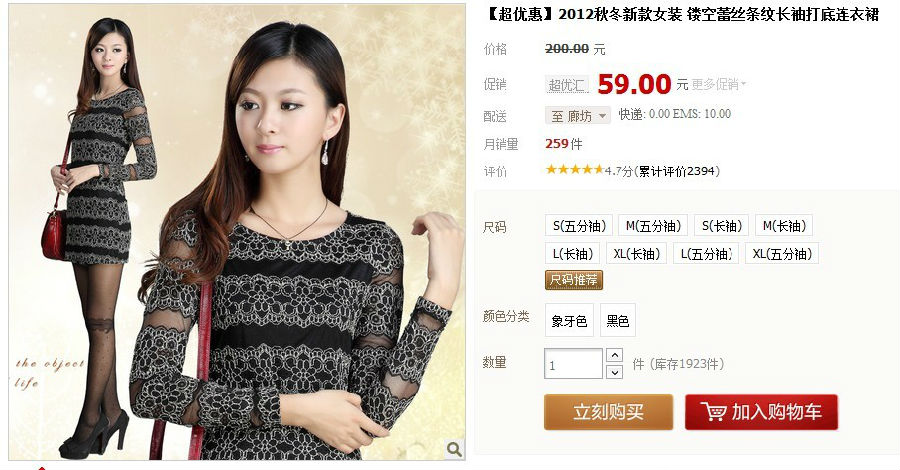Click the quantity input field
This screenshot has height=470, width=900.
573,364
